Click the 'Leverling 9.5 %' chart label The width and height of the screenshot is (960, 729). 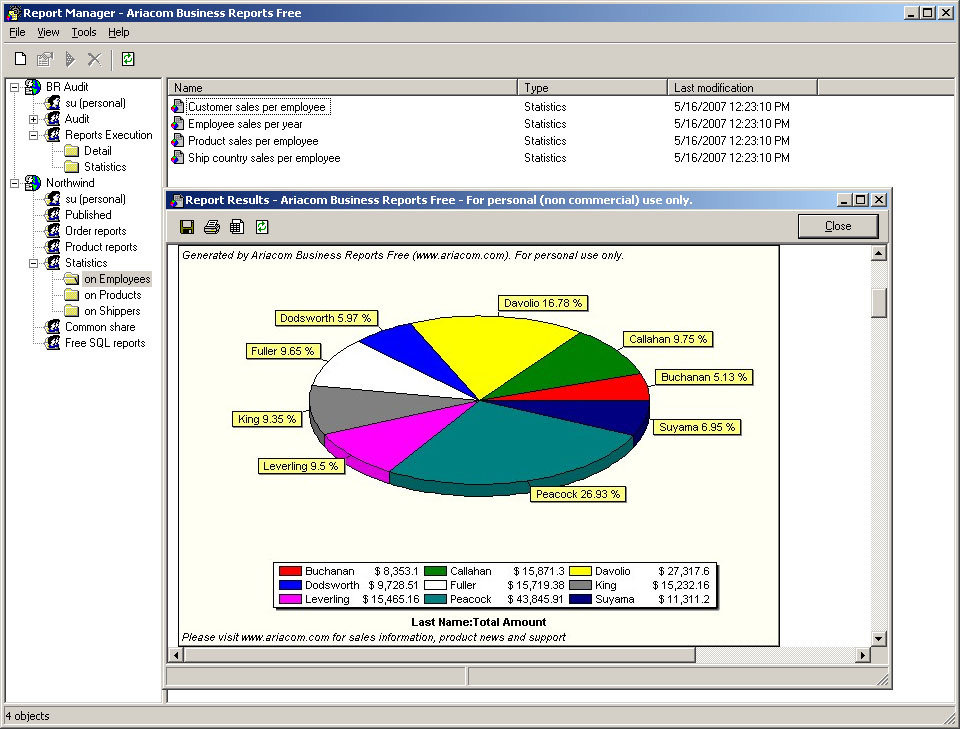pos(301,466)
